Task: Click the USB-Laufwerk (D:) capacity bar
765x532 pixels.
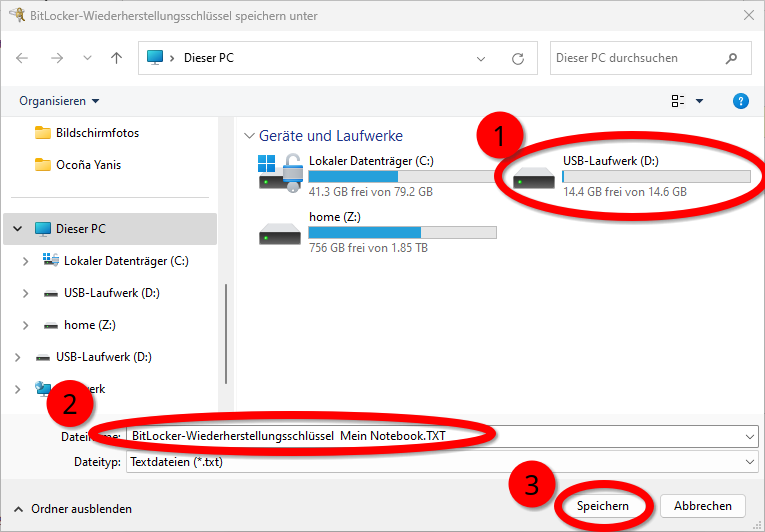Action: click(x=656, y=177)
